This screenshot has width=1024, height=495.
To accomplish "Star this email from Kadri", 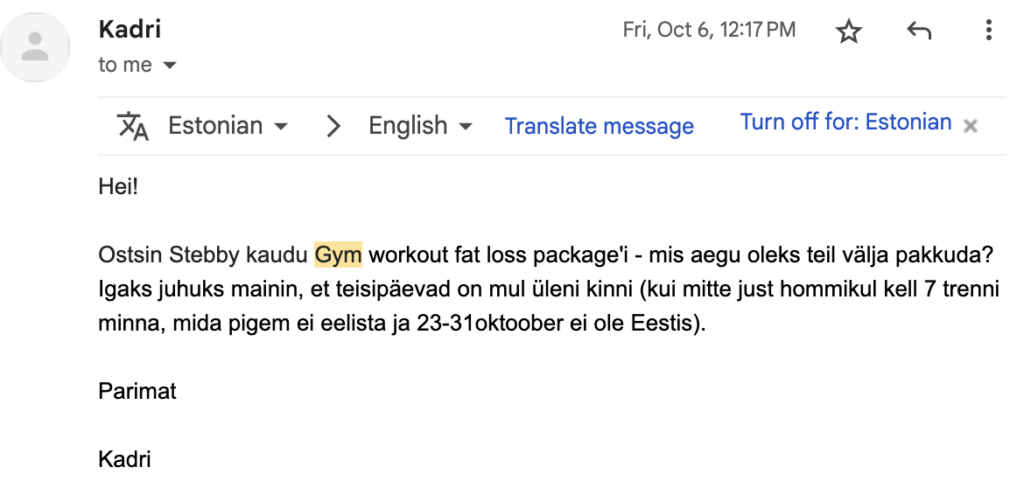I will pos(848,31).
